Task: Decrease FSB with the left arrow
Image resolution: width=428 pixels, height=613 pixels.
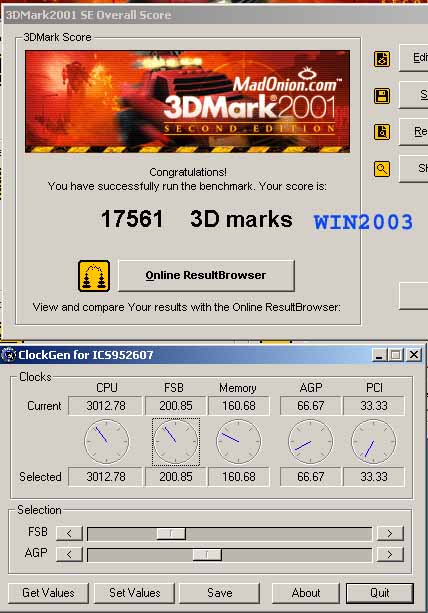Action: [69, 533]
